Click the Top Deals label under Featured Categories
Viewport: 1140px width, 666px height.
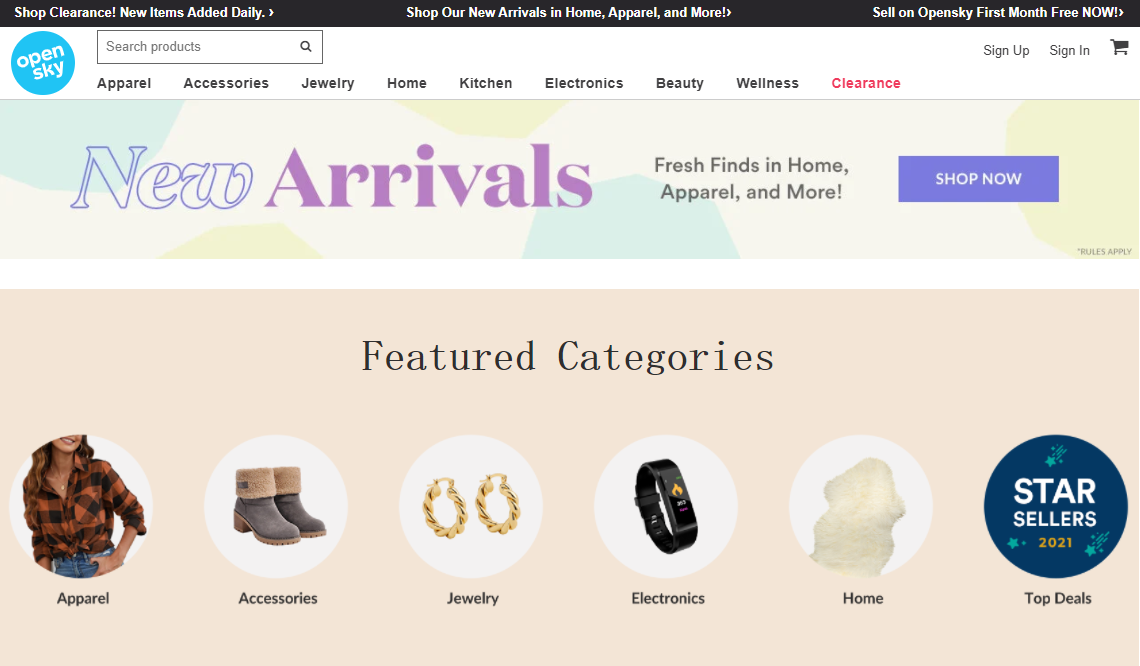[x=1058, y=598]
